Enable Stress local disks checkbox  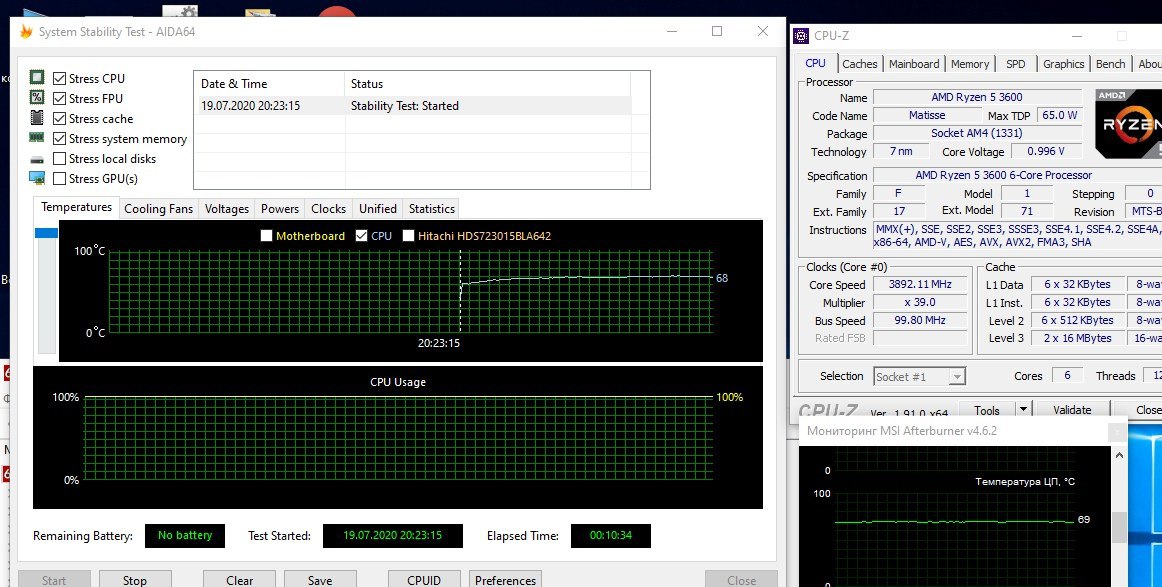tap(59, 159)
